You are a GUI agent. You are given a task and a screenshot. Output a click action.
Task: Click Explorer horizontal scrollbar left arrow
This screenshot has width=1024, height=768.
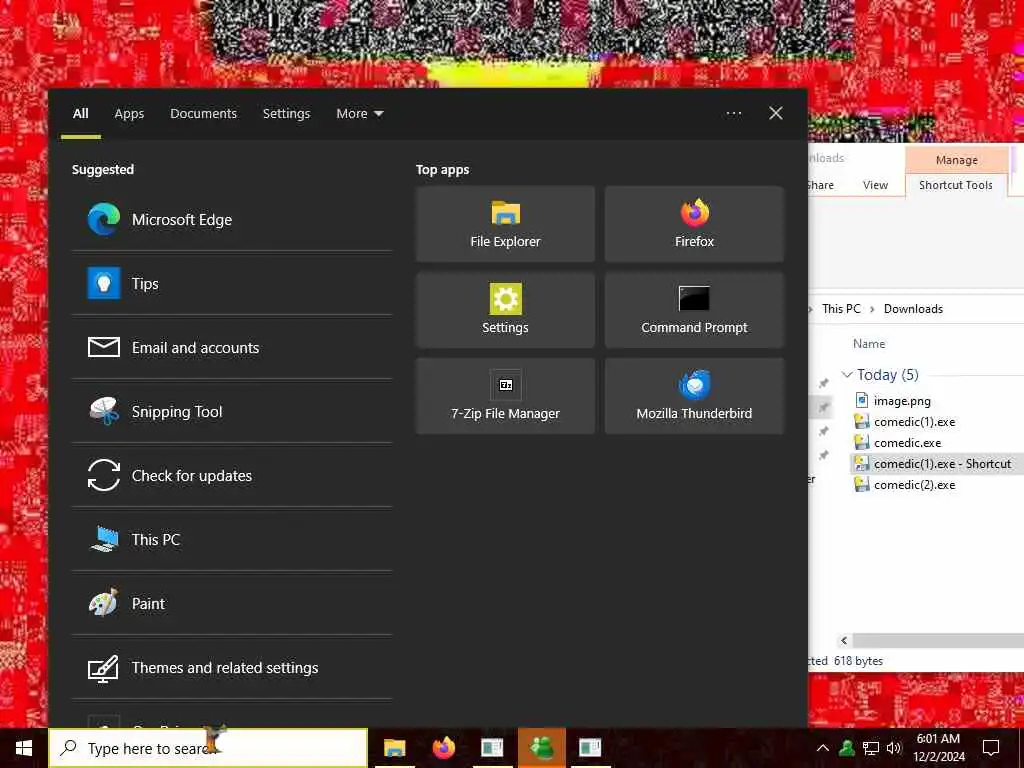844,641
